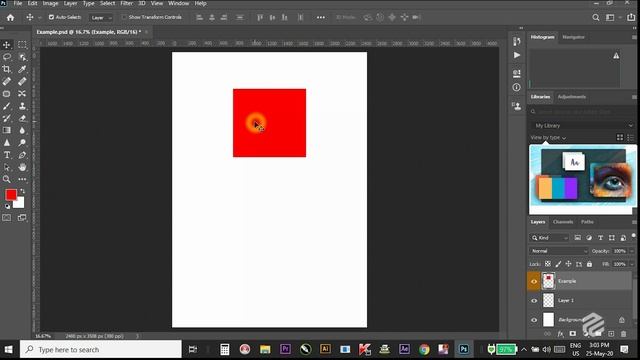Toggle Quick Mask mode icon
This screenshot has height=360, width=640.
(7, 218)
